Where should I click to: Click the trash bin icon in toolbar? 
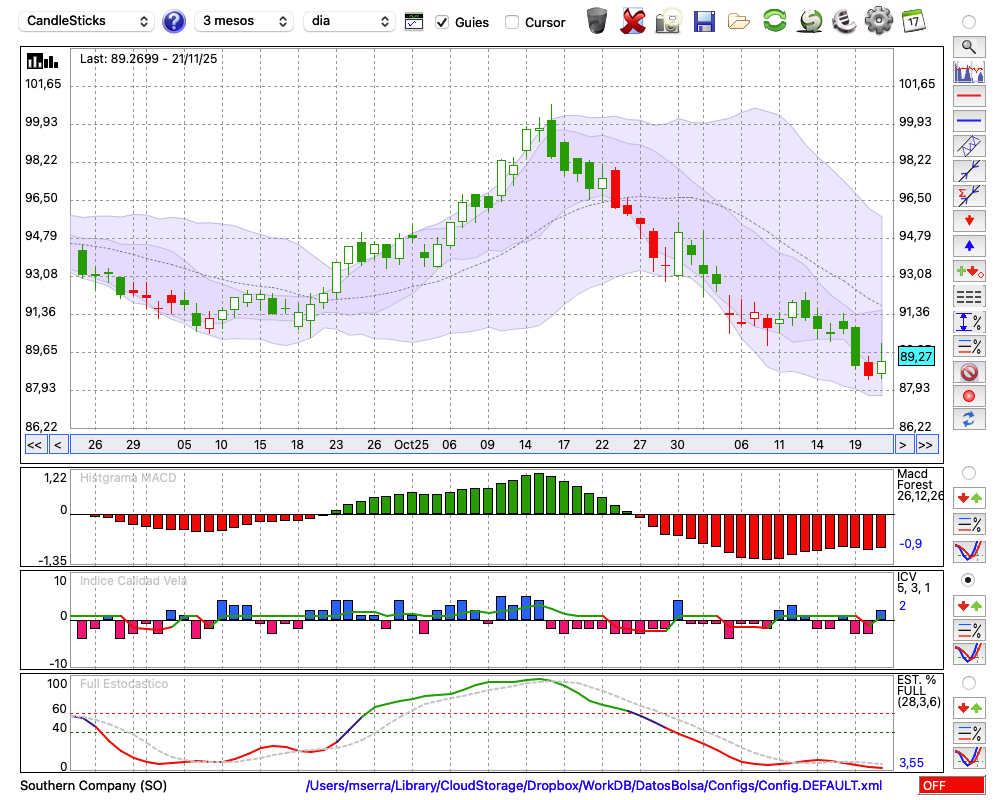[x=597, y=20]
